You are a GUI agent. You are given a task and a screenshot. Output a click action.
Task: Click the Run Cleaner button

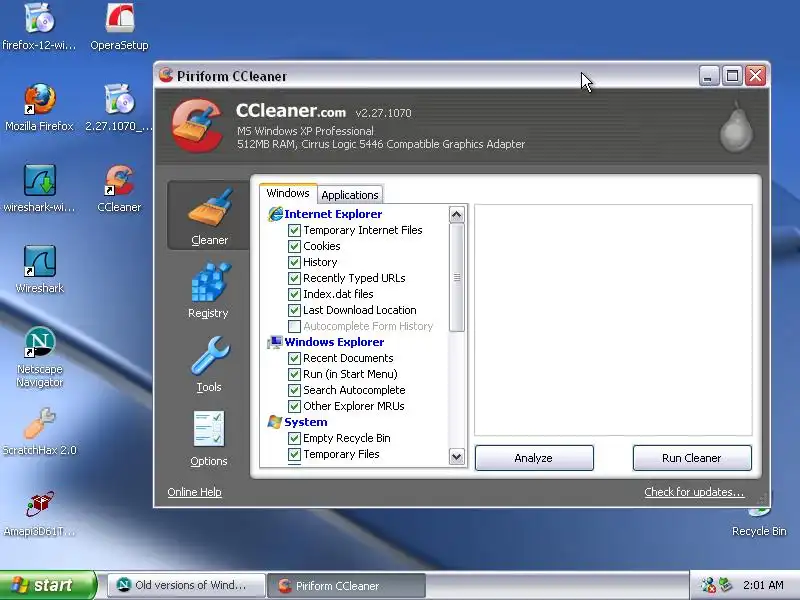(x=692, y=458)
